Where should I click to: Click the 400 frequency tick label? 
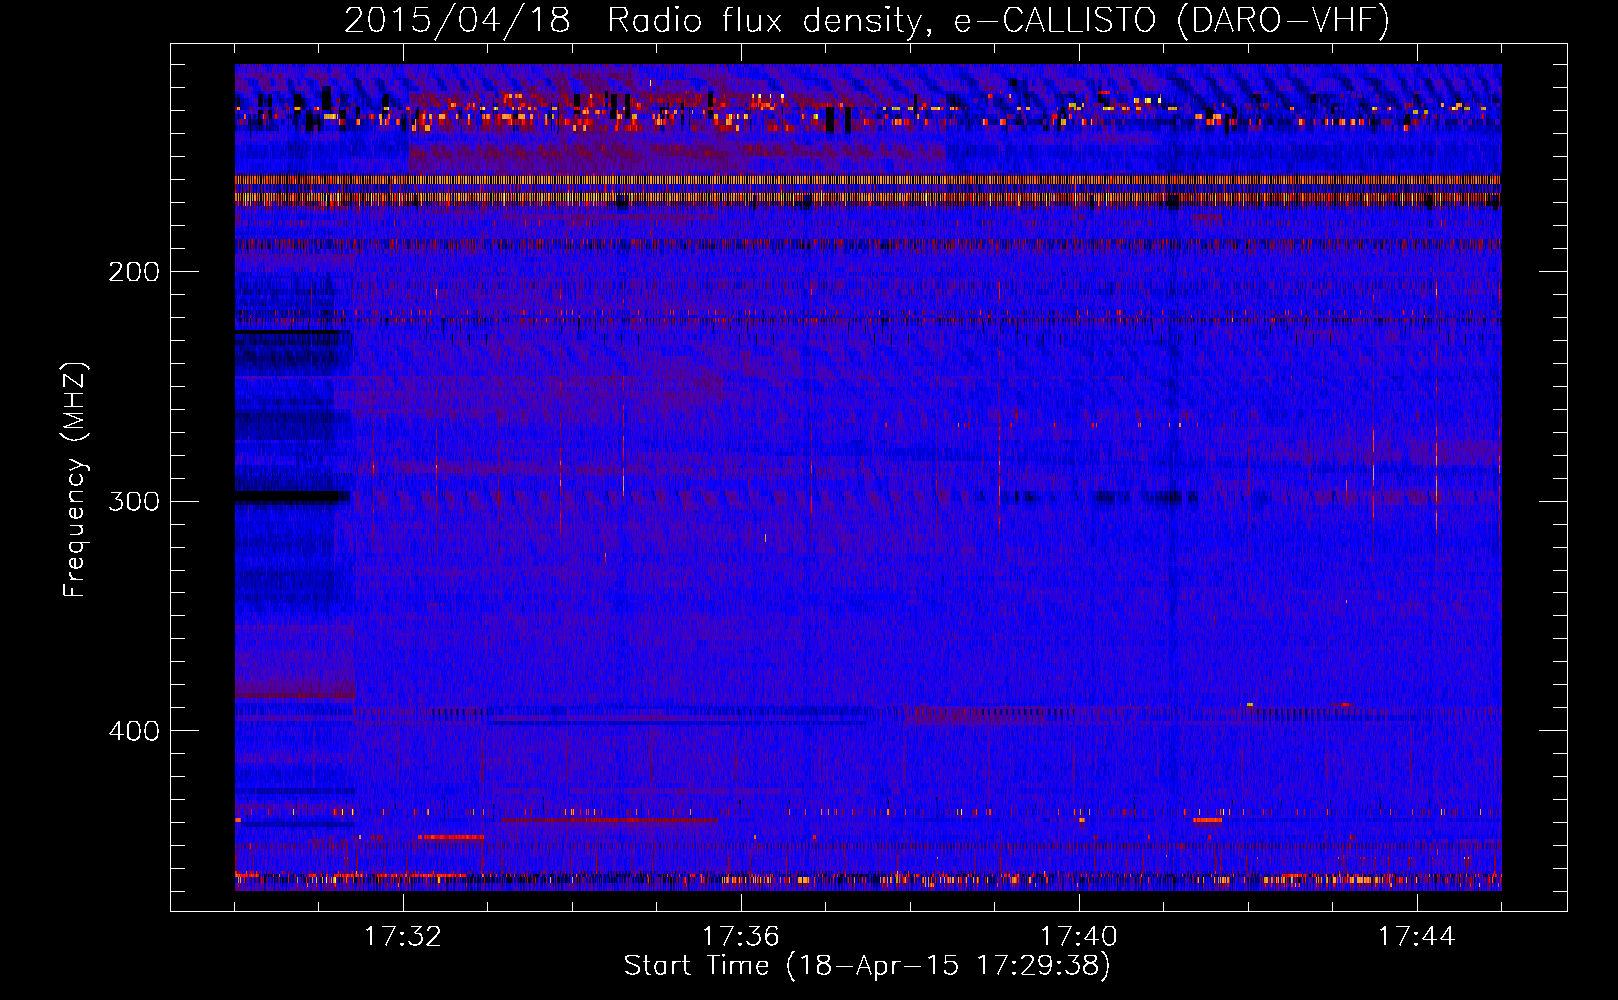point(133,731)
